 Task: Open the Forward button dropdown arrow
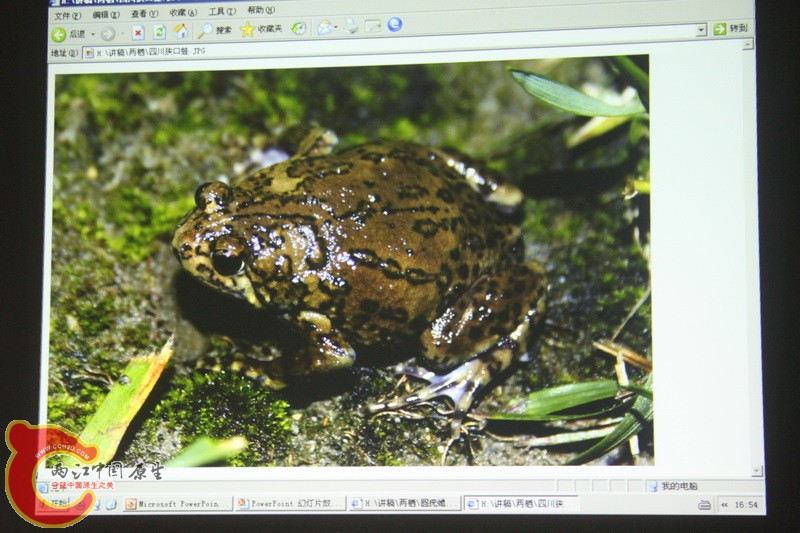[x=122, y=34]
